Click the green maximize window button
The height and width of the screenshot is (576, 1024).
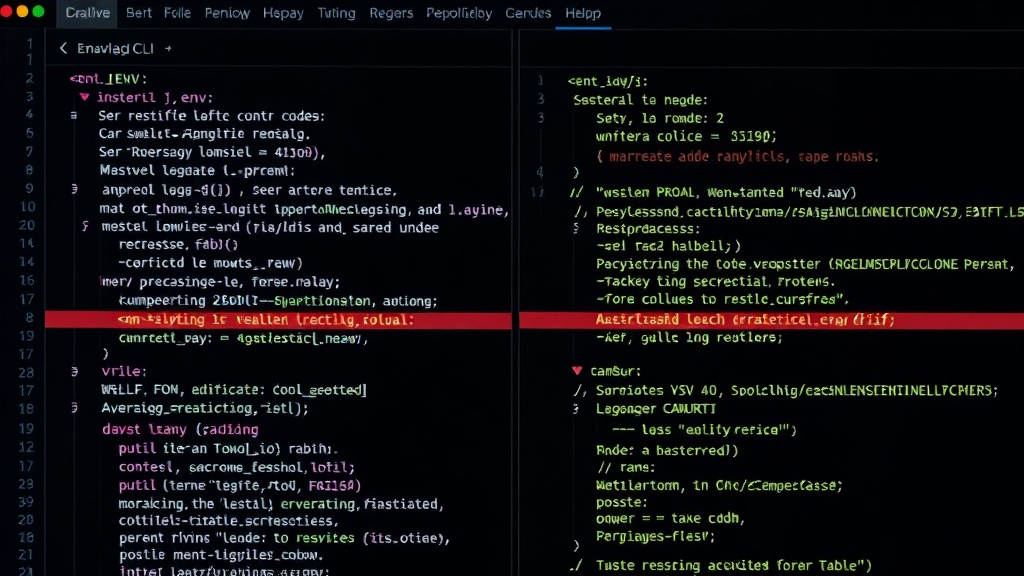pos(39,12)
